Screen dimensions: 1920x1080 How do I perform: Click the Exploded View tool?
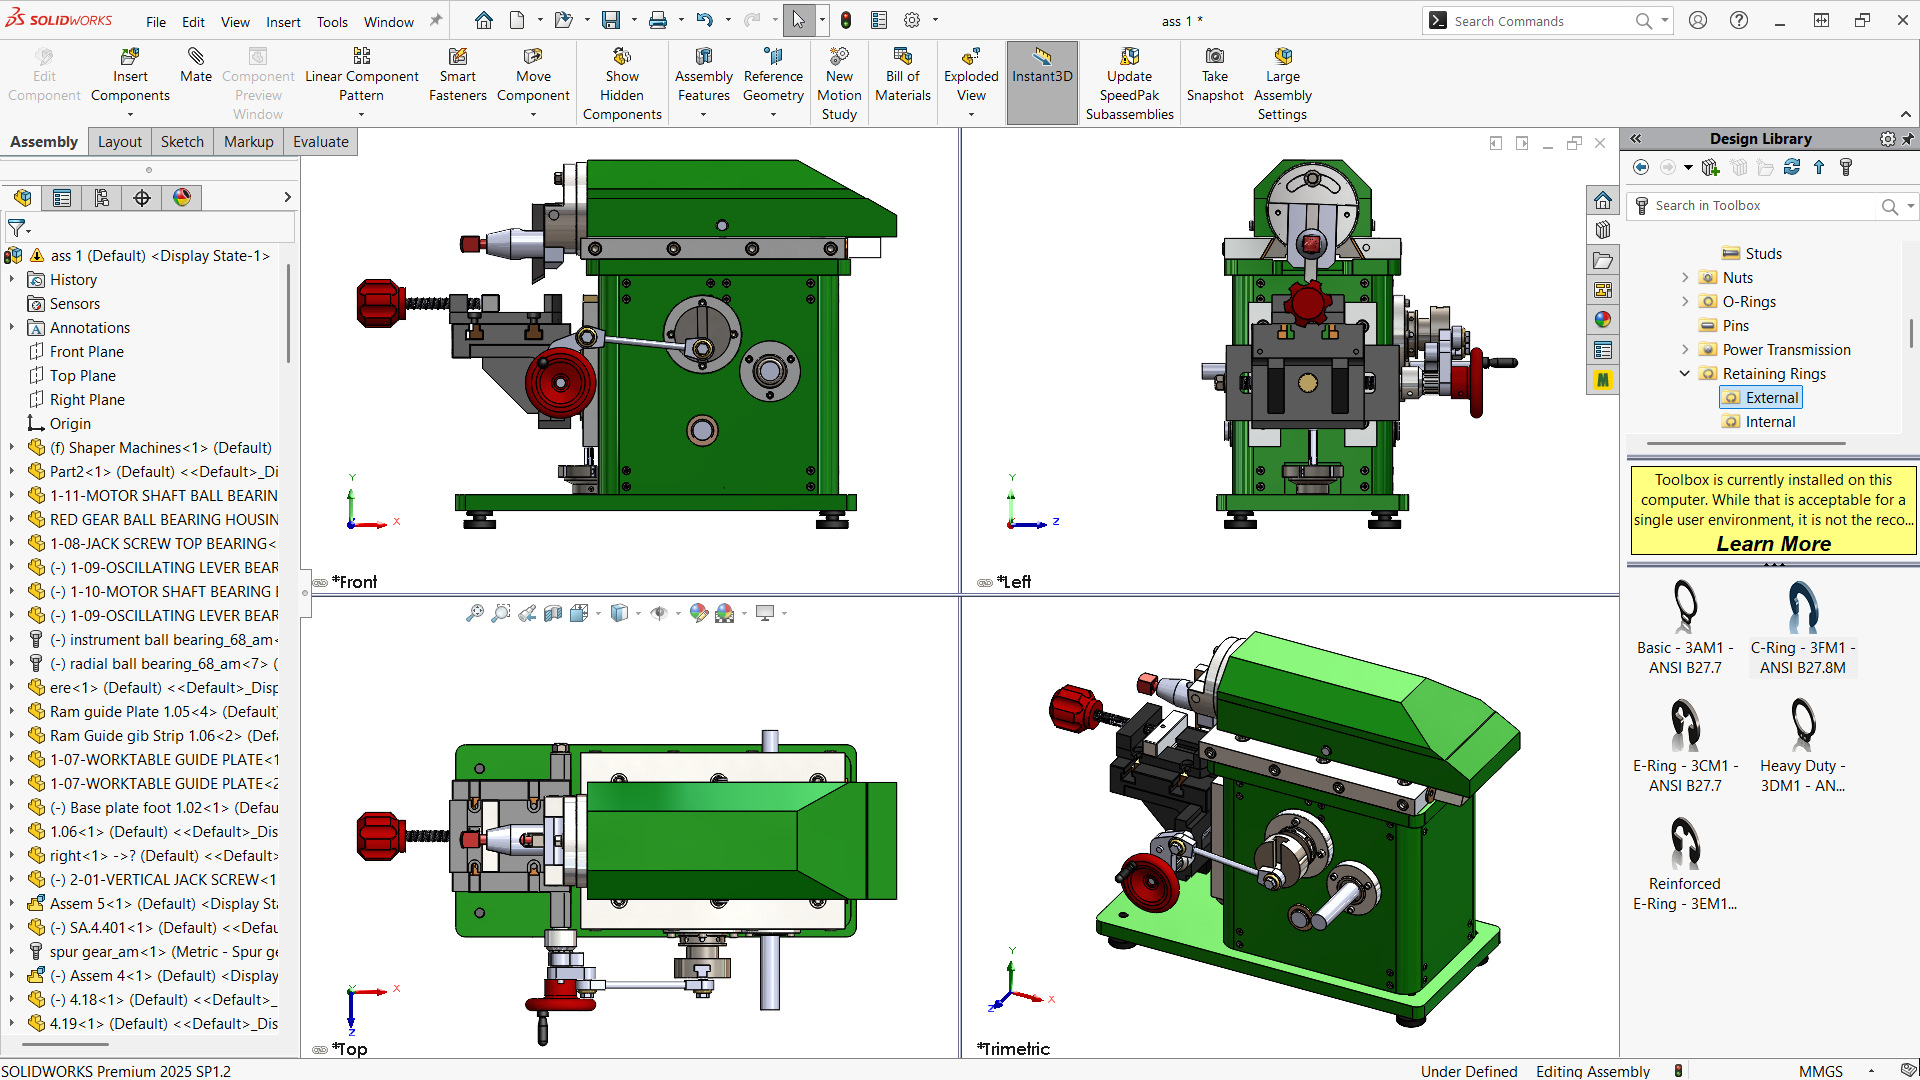971,76
